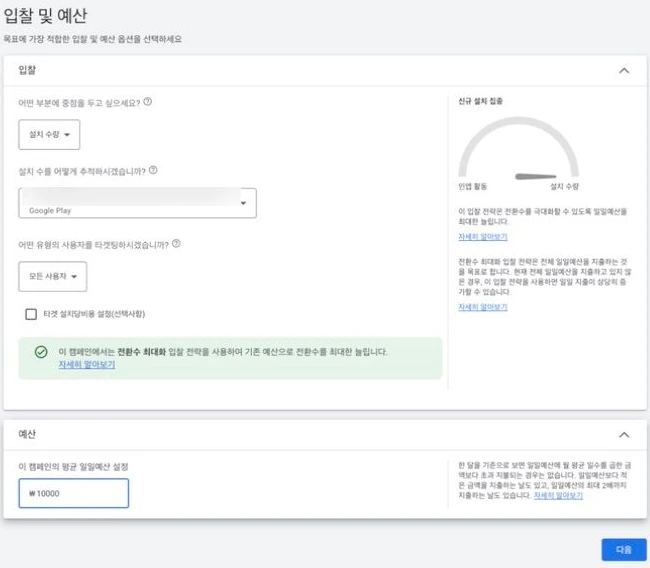Enable 타겟 설치당비용 설정 checkbox

[31, 314]
